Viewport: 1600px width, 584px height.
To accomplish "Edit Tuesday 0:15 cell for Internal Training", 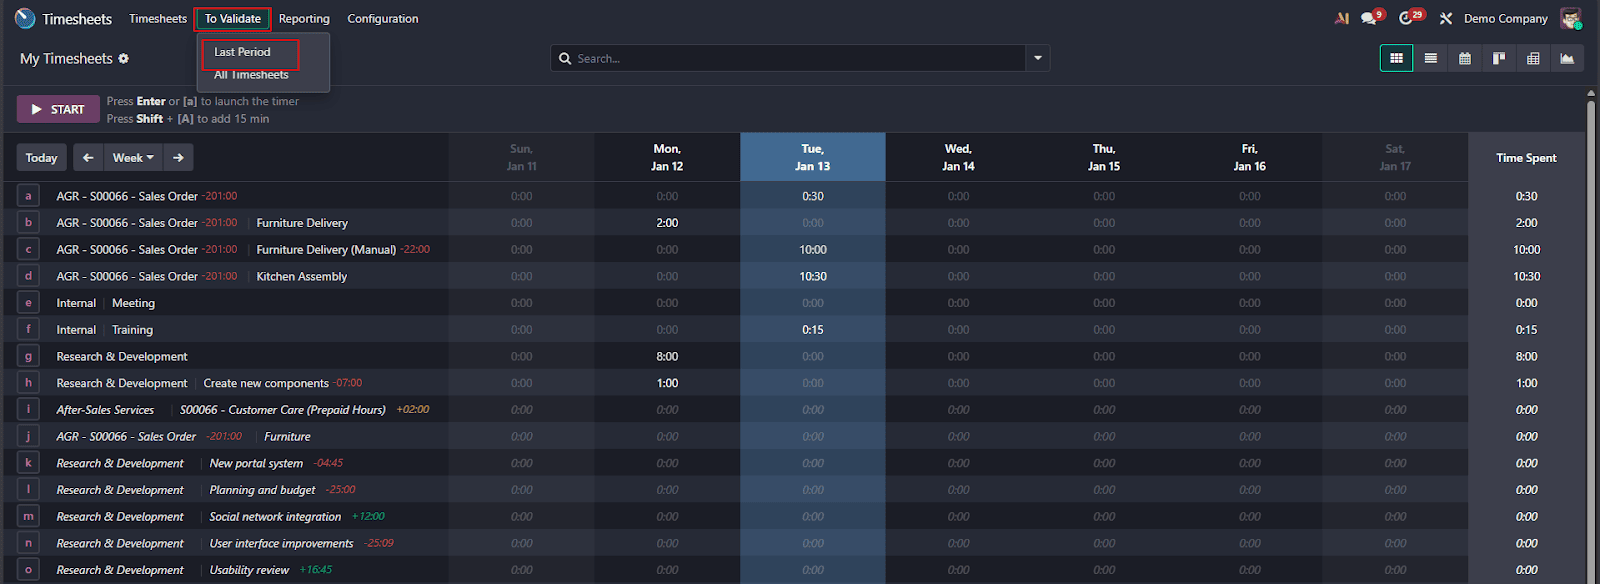I will [813, 329].
